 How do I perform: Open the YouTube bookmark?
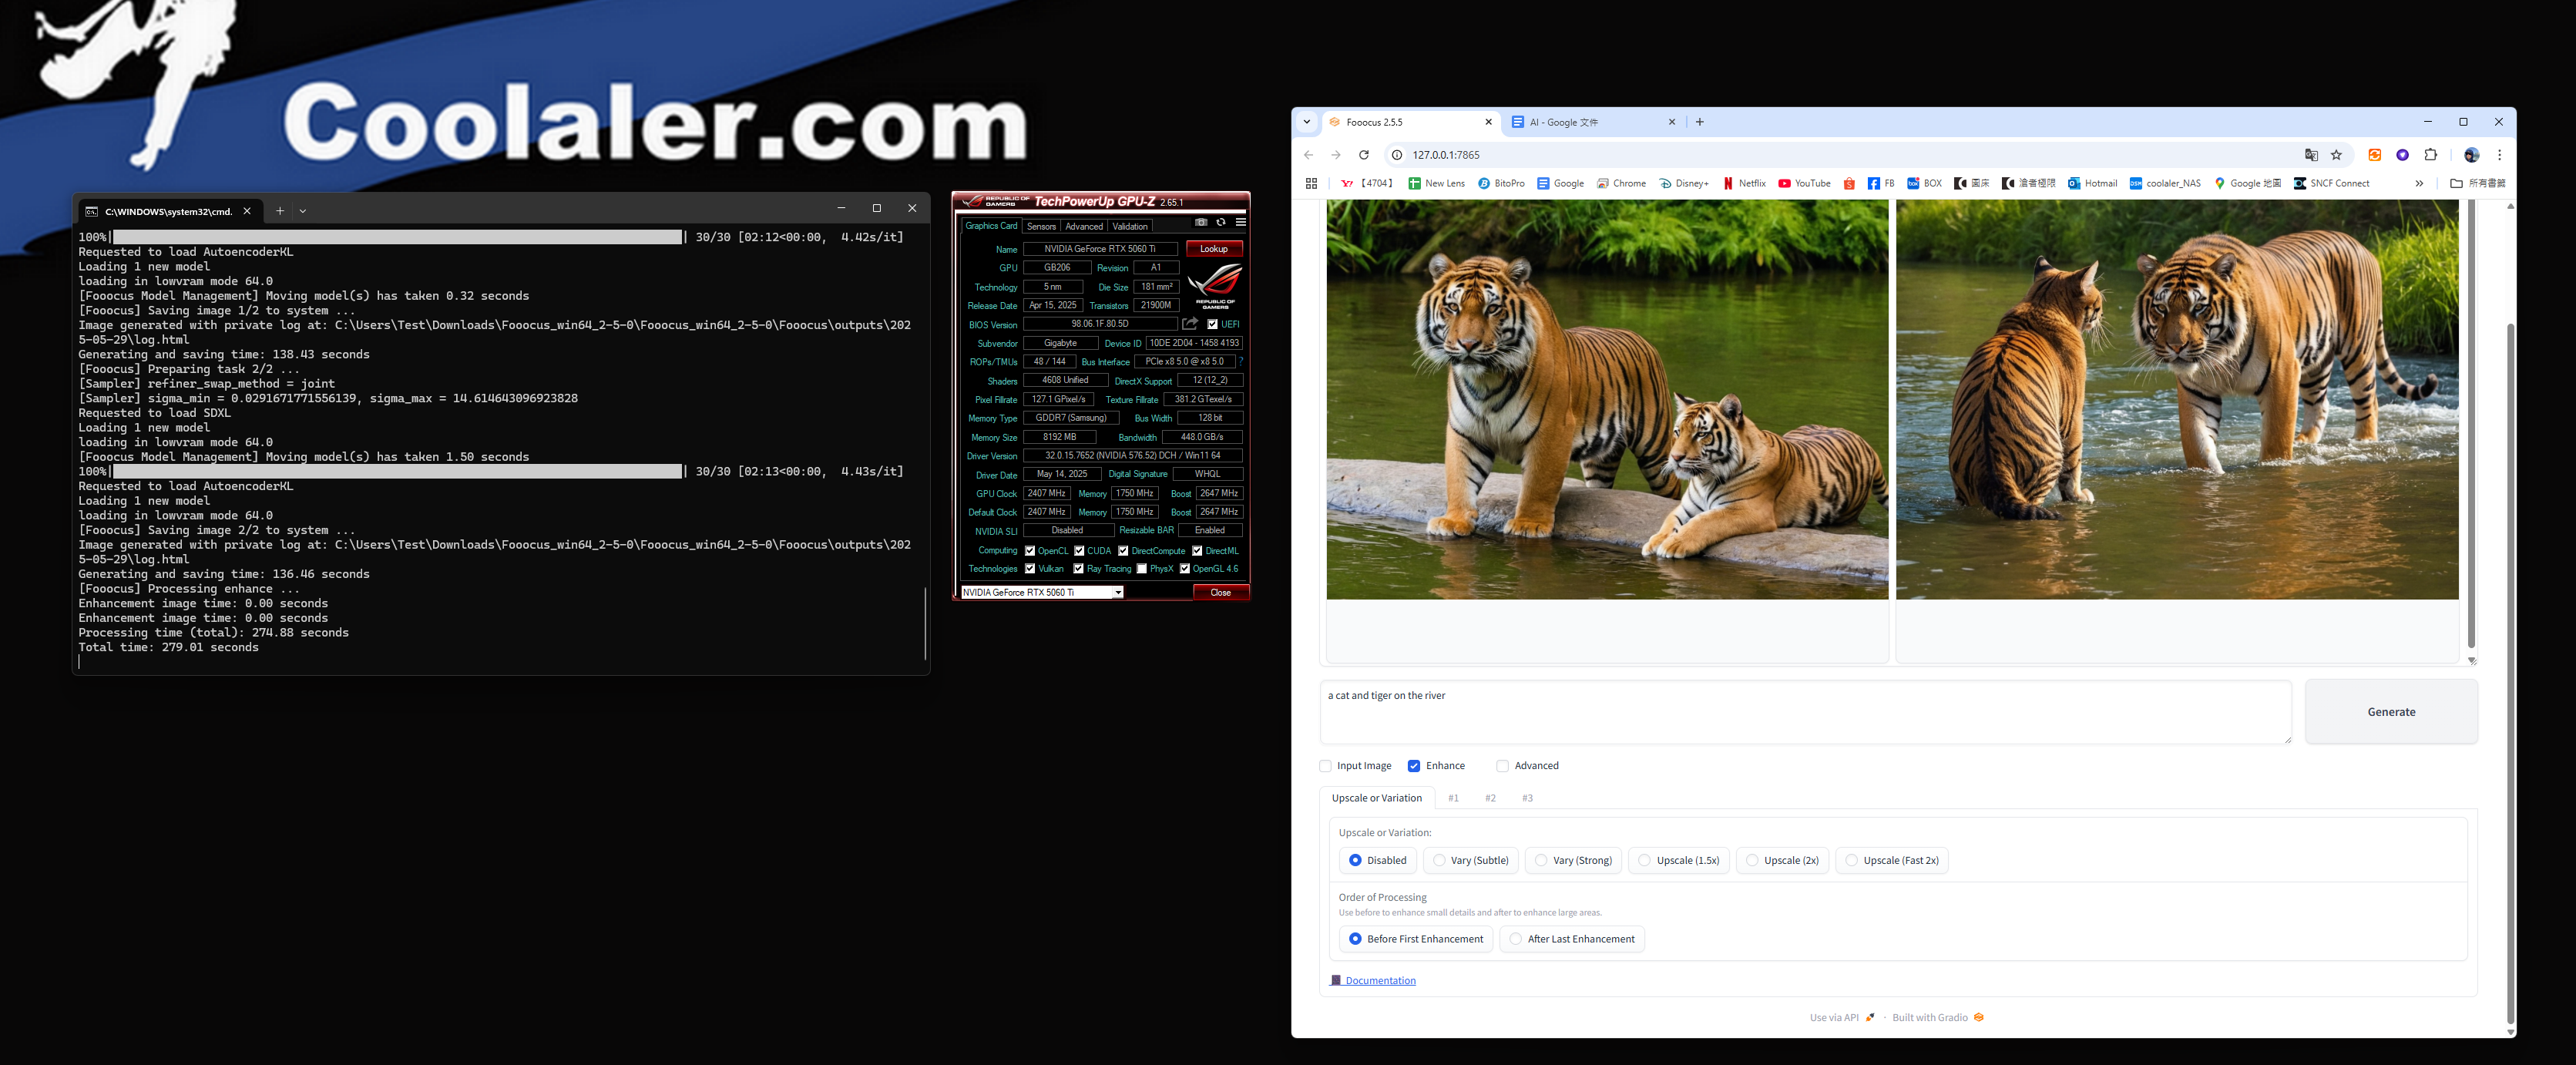coord(1804,183)
